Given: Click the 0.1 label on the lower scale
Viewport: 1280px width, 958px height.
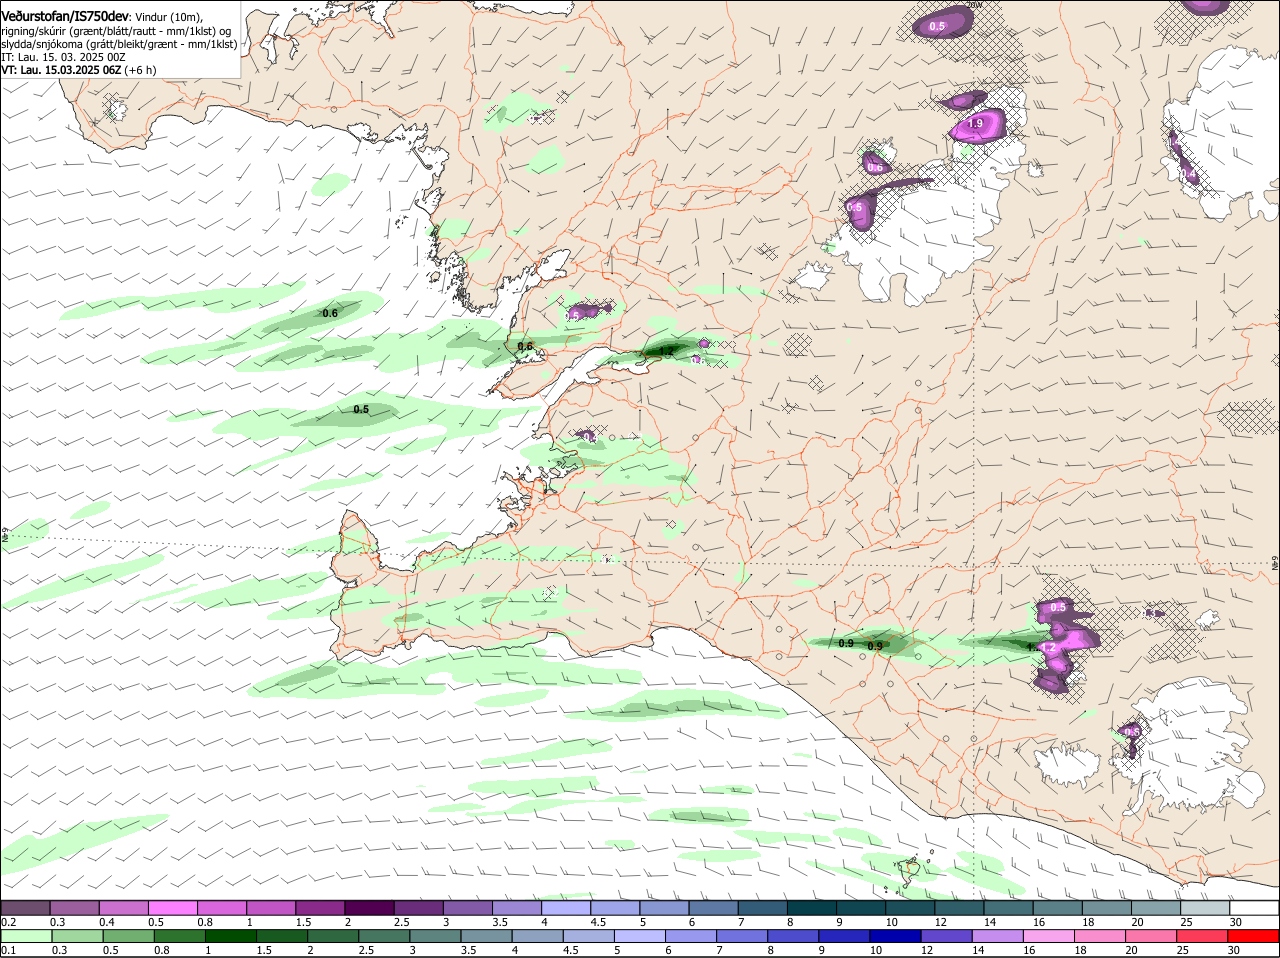Looking at the screenshot, I should point(8,950).
